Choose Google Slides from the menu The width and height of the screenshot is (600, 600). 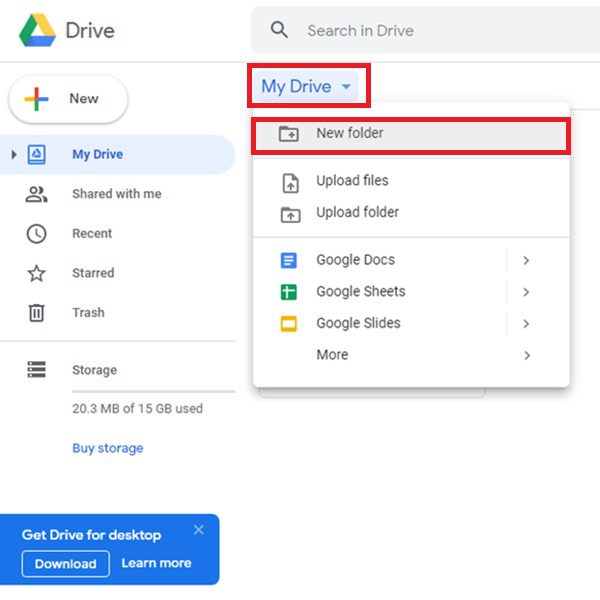[411, 324]
